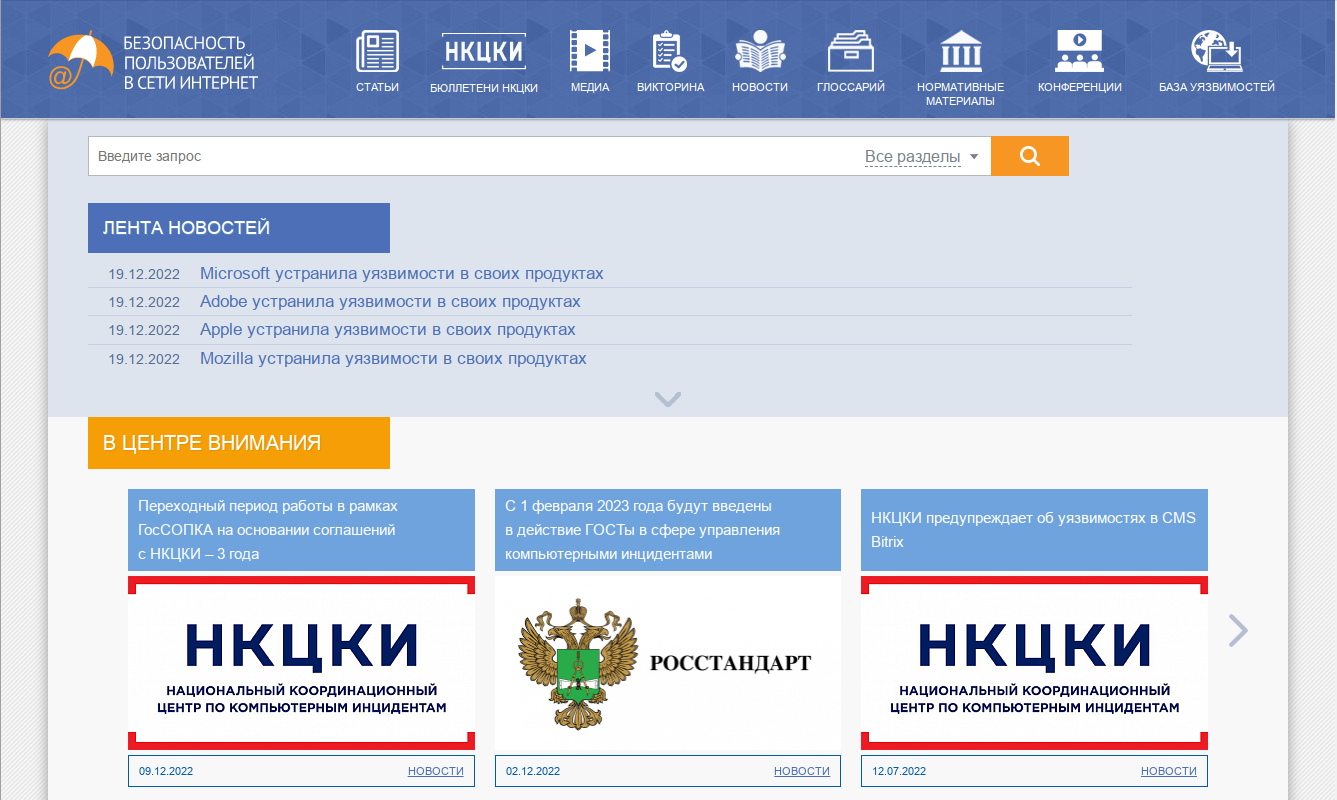
Task: Open the Глоссарий drawer icon
Action: [x=850, y=51]
